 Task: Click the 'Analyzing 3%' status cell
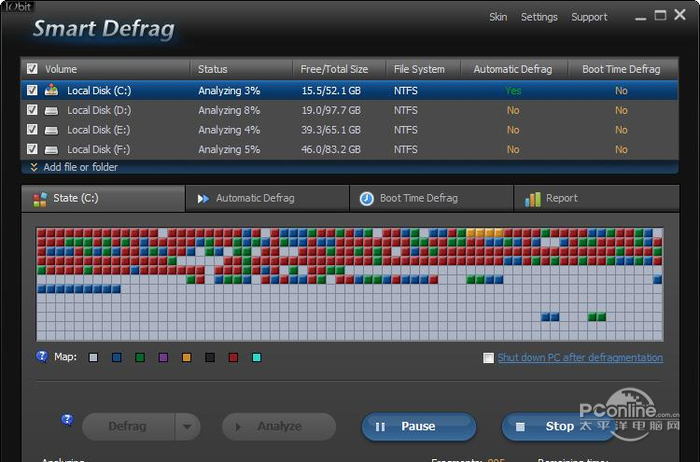coord(229,91)
